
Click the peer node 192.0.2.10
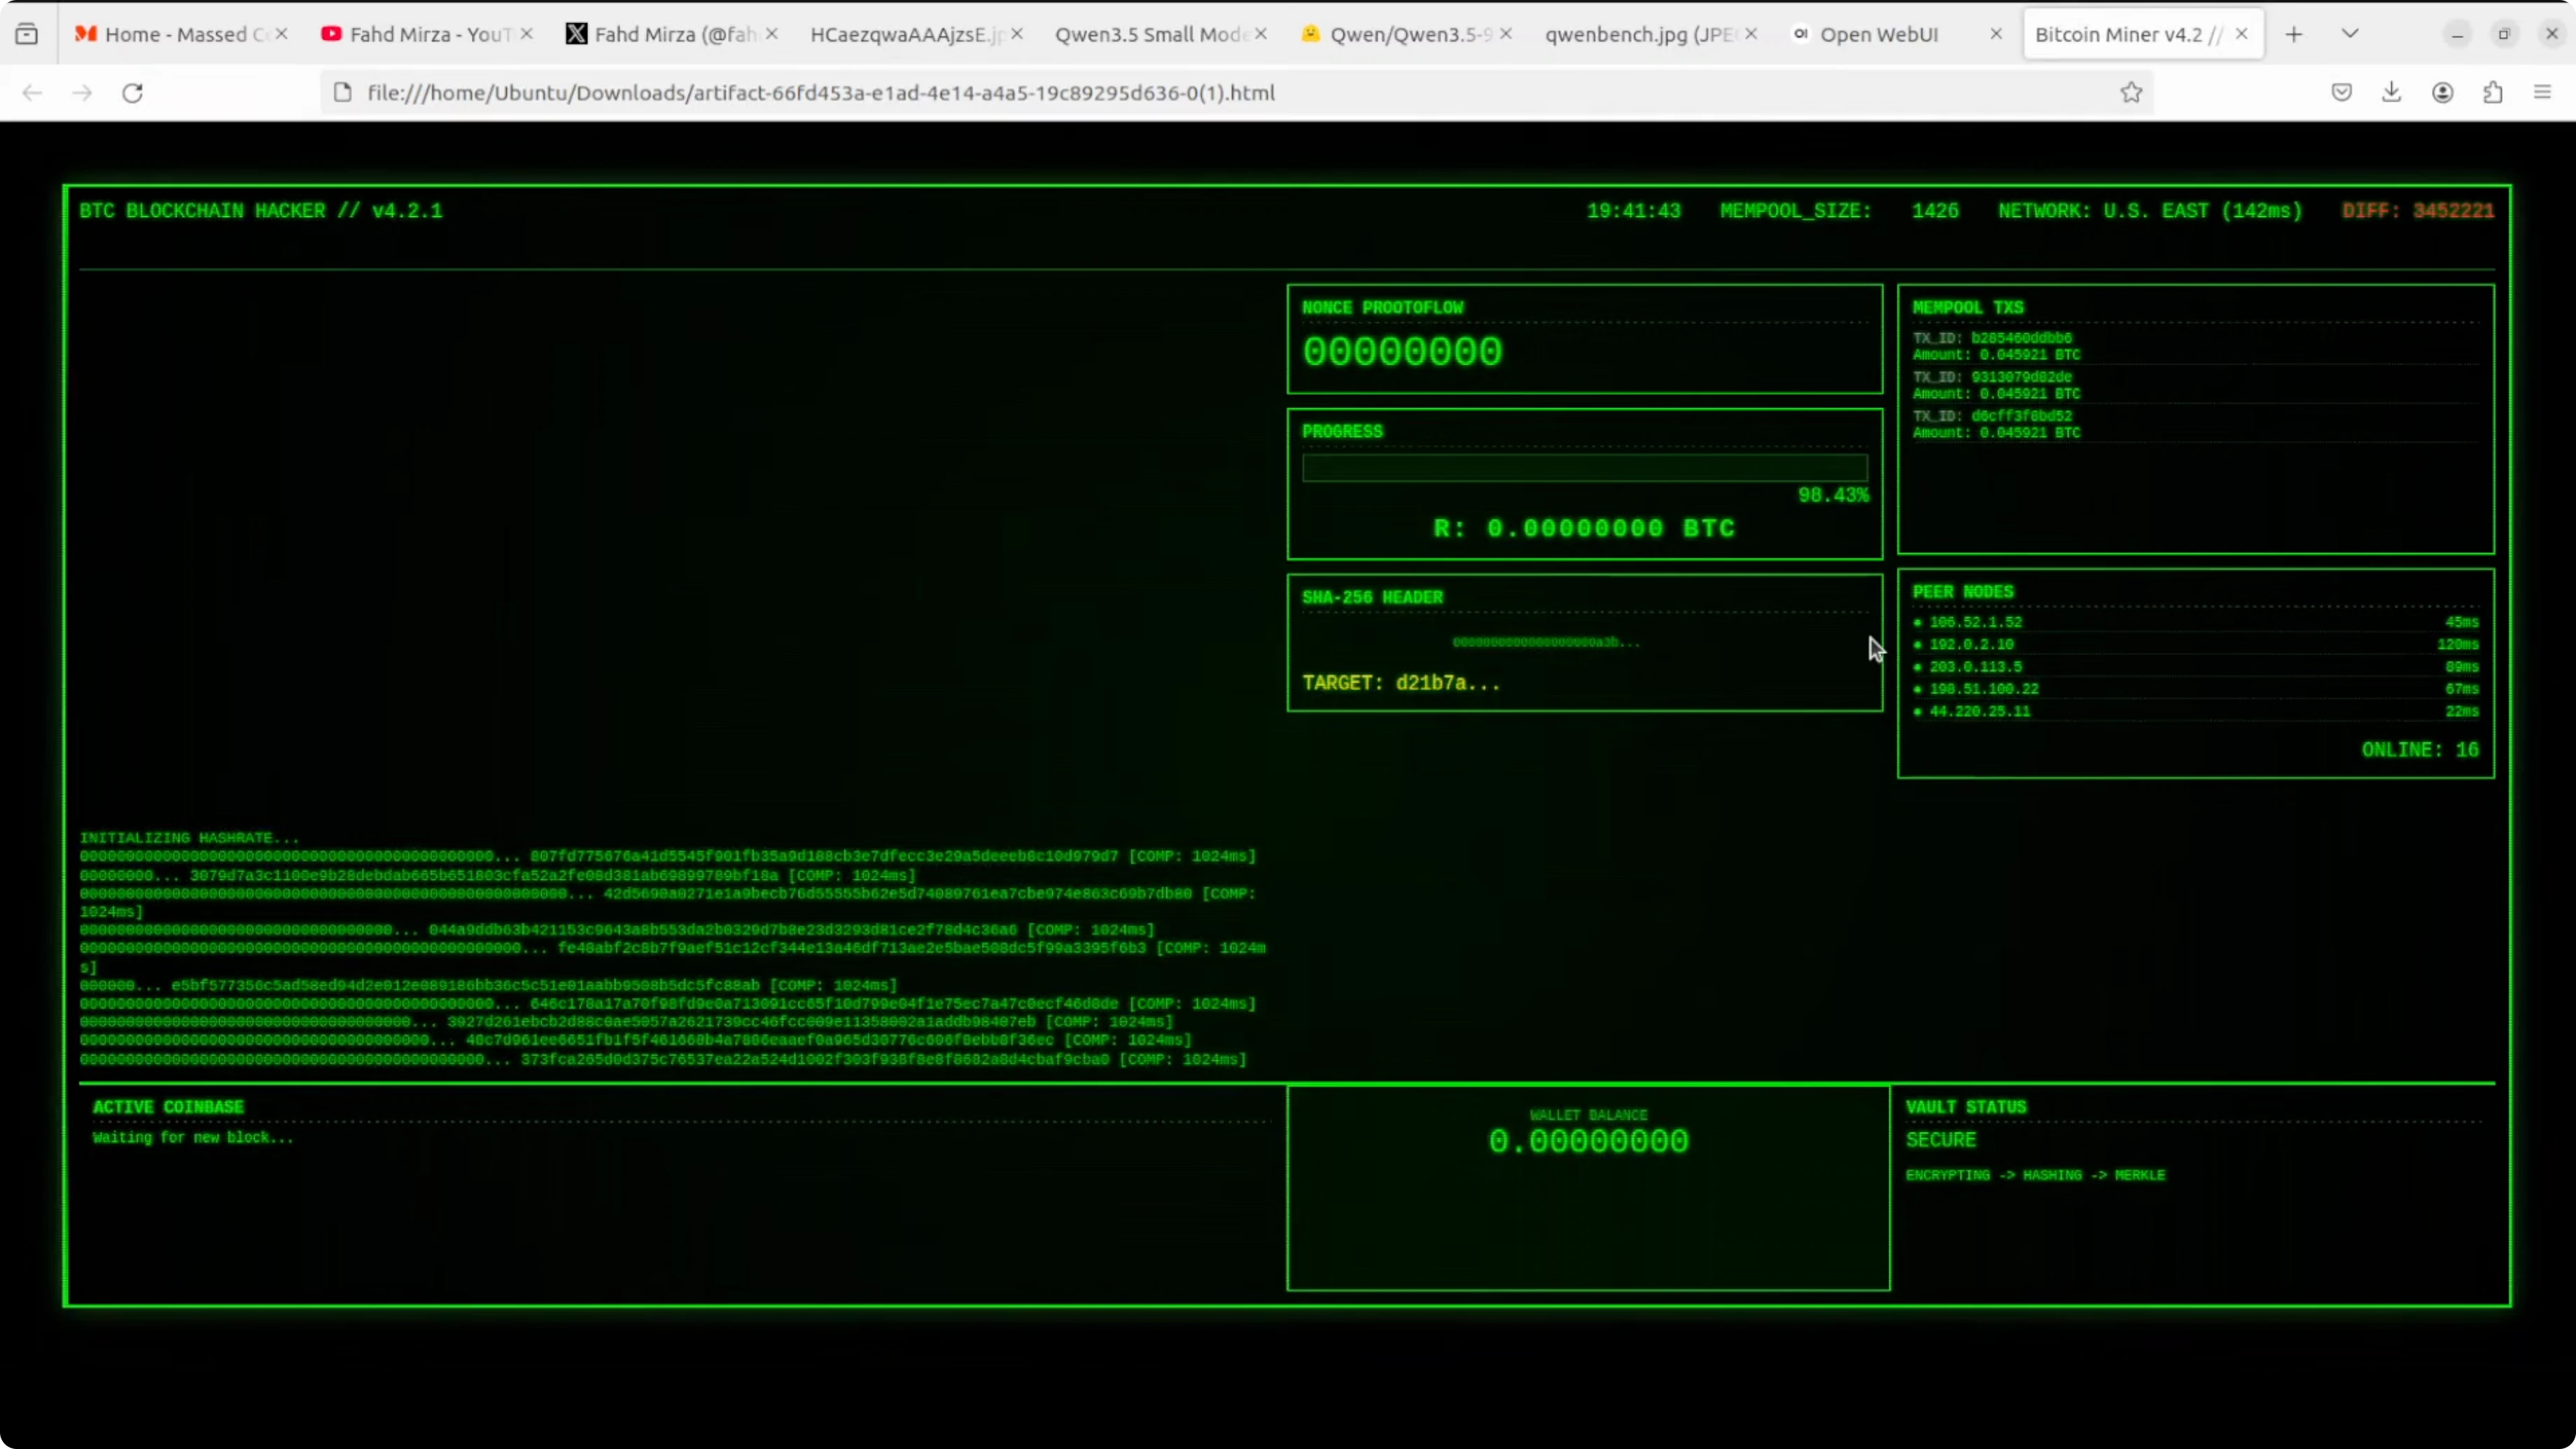point(1971,645)
